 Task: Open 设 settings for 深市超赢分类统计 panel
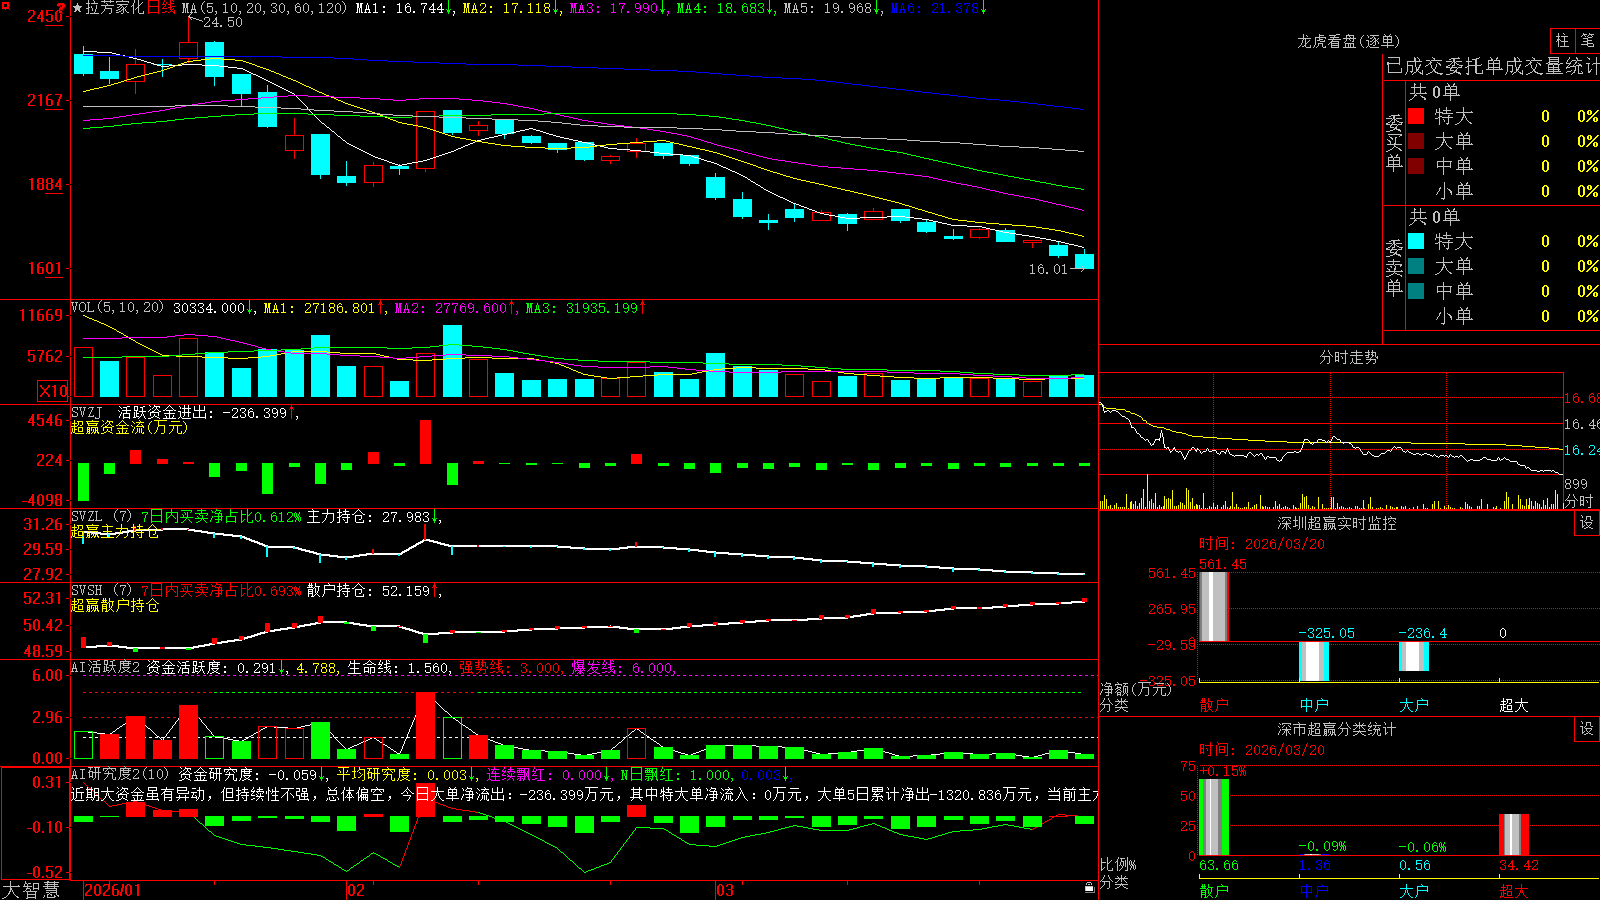coord(1587,729)
